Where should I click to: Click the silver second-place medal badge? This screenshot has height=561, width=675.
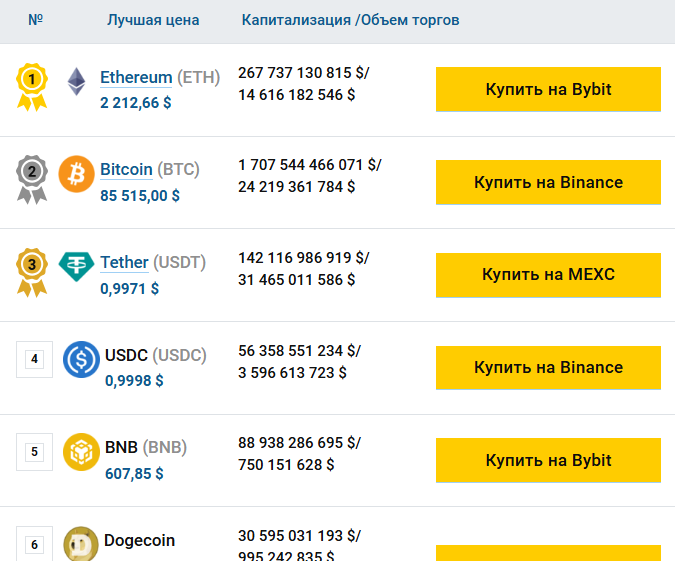(x=32, y=177)
